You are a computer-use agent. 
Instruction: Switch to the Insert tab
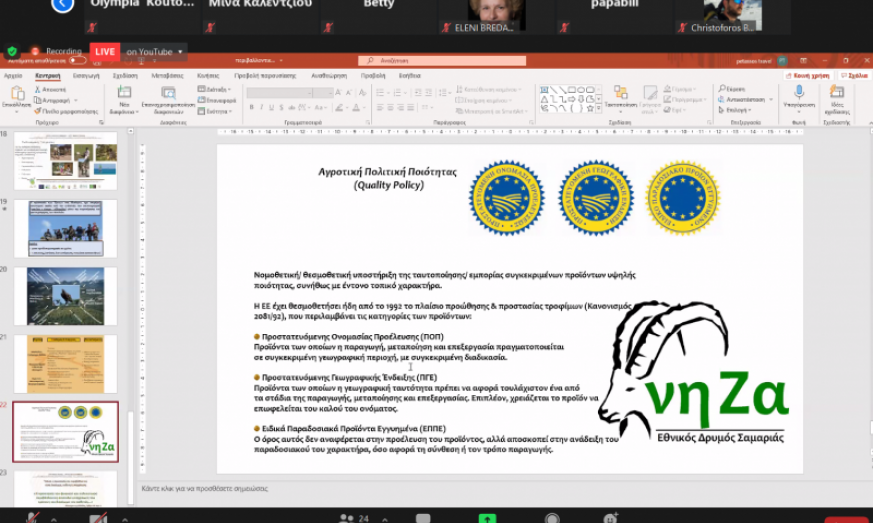[x=86, y=75]
